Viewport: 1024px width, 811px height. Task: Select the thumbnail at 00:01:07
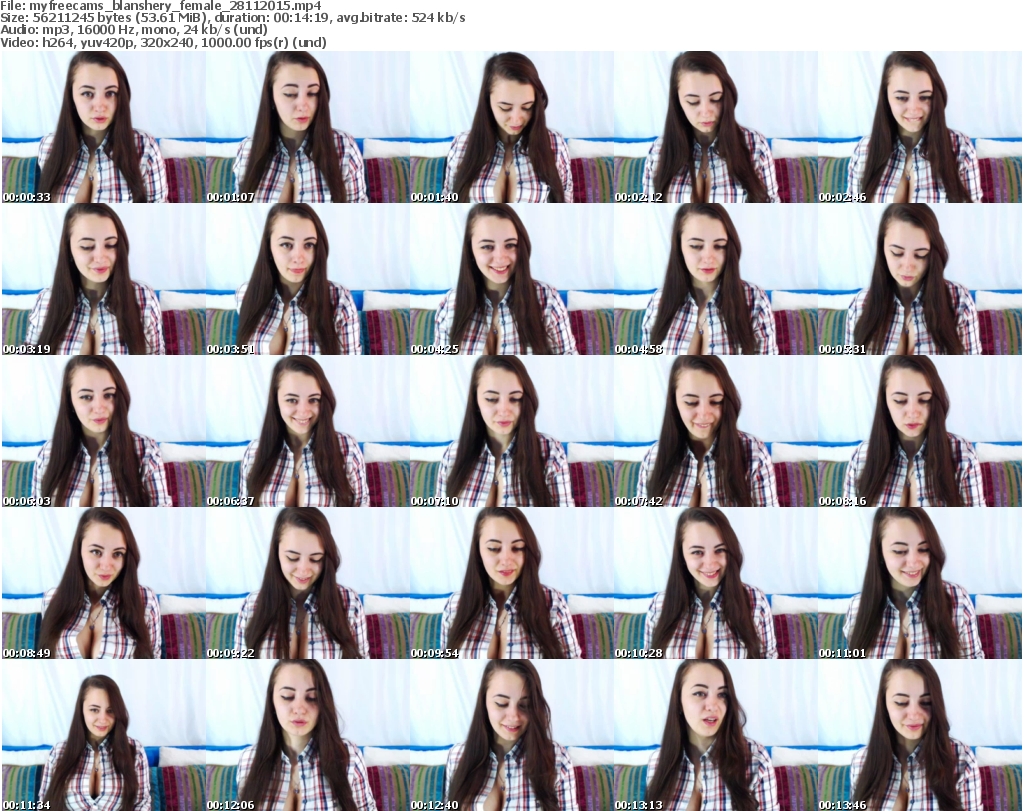(308, 127)
